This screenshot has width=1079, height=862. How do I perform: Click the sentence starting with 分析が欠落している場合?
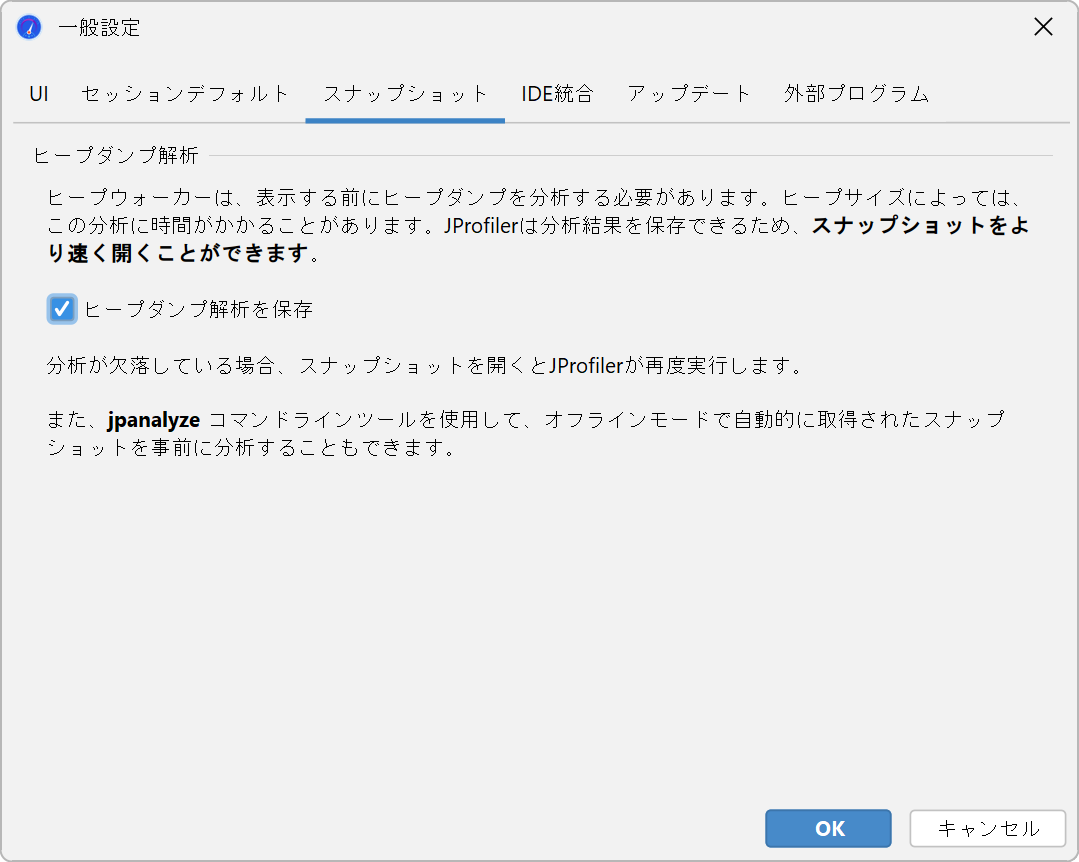(425, 365)
